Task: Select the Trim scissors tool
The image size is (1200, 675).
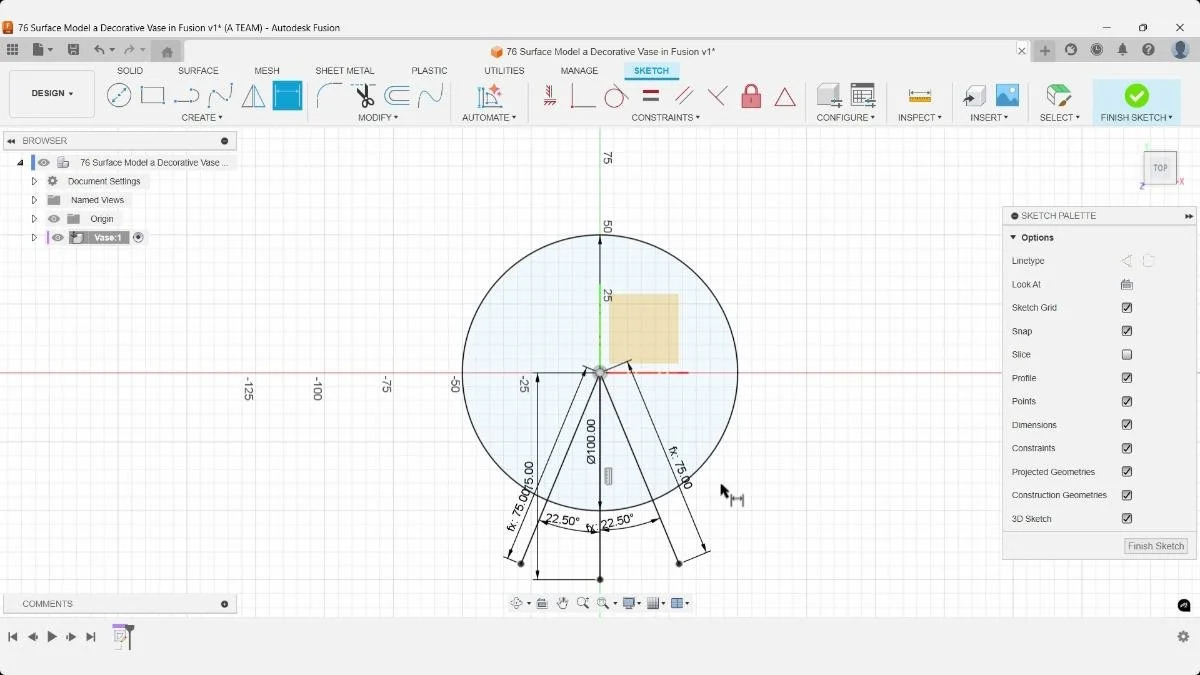Action: pyautogui.click(x=364, y=96)
